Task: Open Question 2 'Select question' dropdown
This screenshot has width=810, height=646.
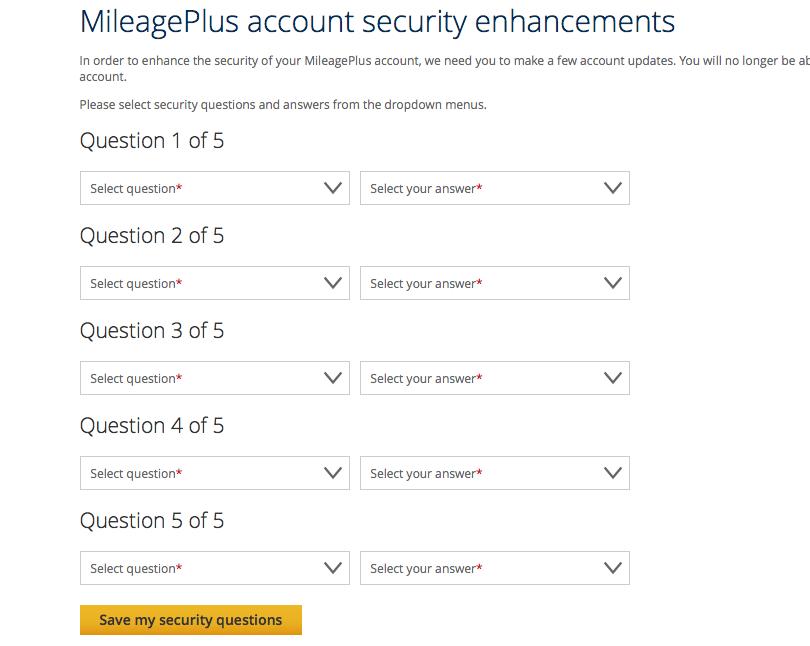Action: 200,283
